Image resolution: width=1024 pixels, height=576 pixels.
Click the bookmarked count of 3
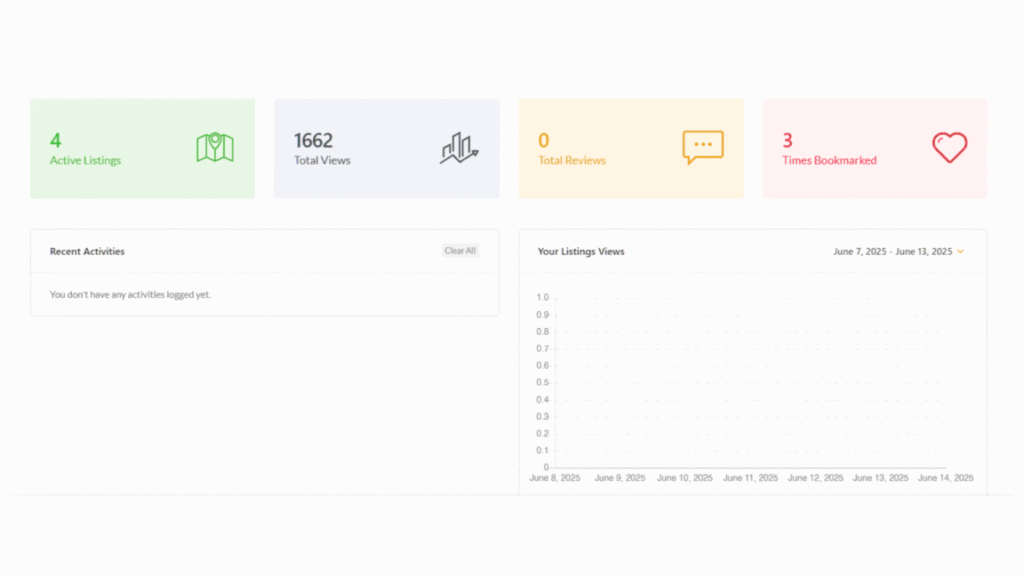point(788,141)
